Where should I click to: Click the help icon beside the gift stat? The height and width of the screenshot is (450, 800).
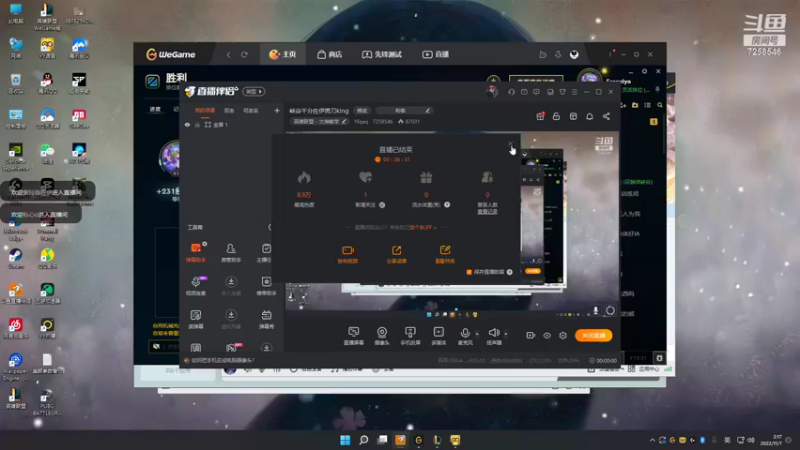pos(447,205)
